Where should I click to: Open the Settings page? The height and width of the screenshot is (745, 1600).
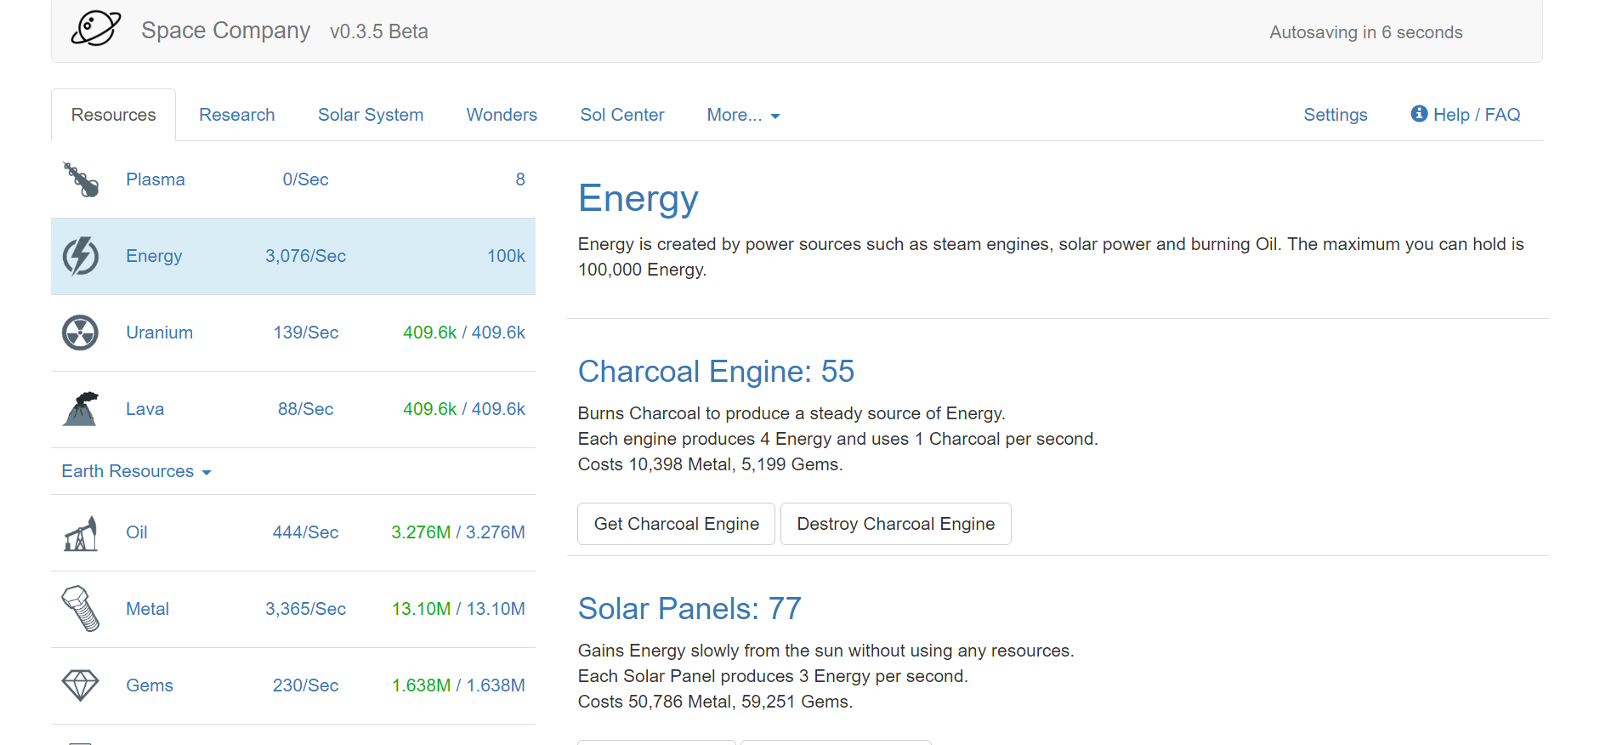click(x=1335, y=115)
